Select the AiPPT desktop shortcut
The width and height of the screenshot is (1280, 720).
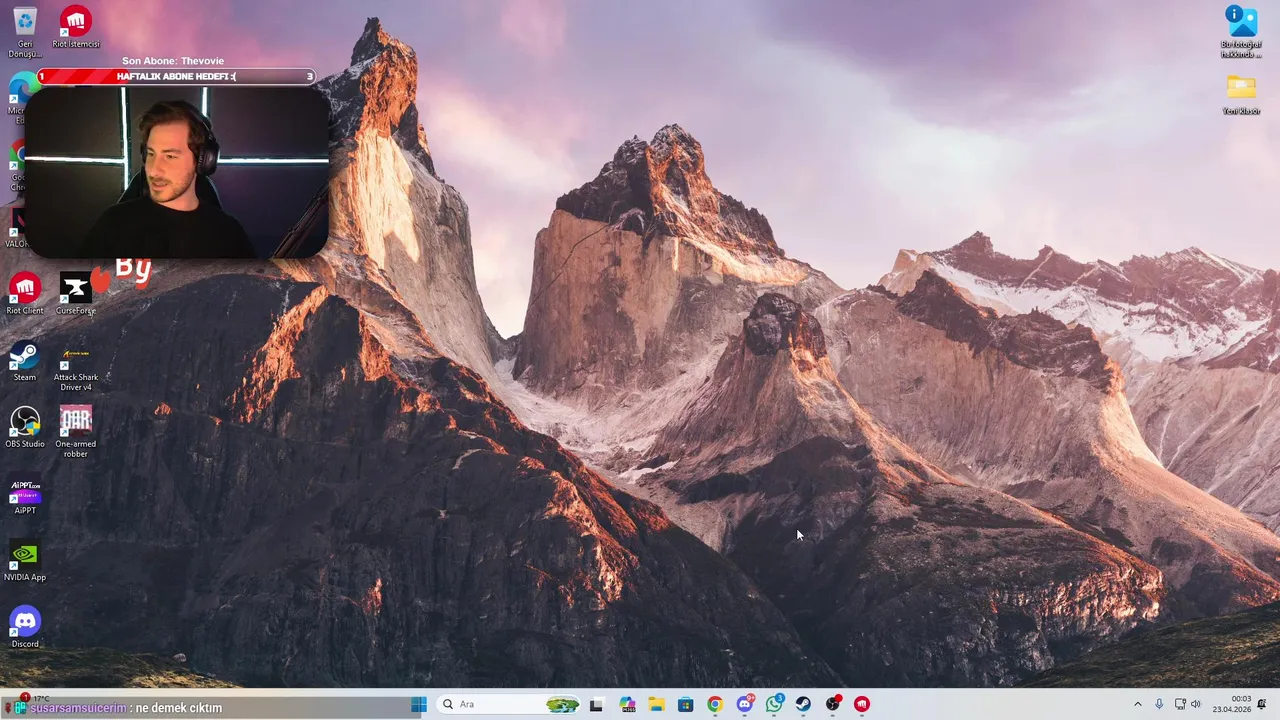click(x=25, y=496)
